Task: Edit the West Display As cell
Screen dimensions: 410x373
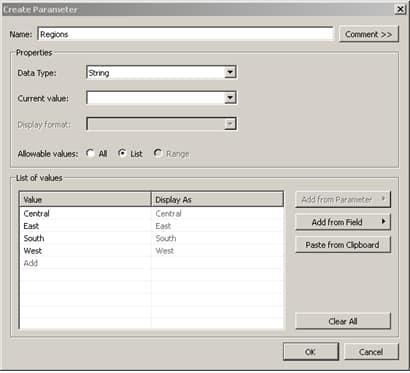Action: (x=217, y=250)
